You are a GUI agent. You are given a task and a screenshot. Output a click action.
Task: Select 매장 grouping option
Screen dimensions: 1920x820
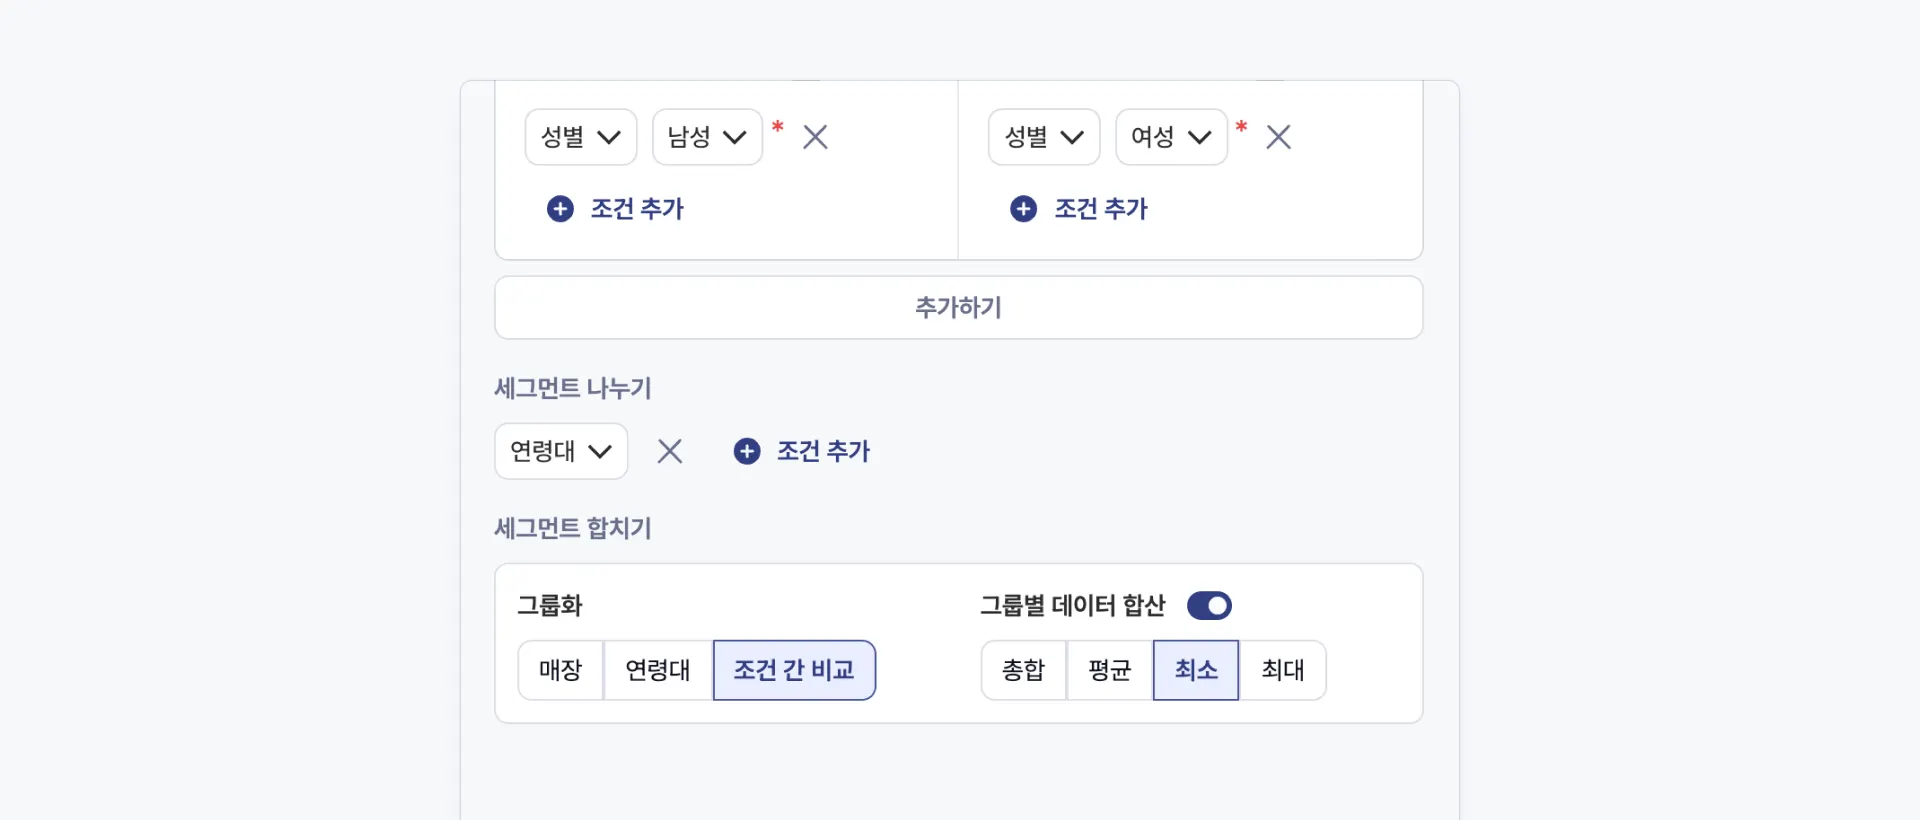[560, 670]
